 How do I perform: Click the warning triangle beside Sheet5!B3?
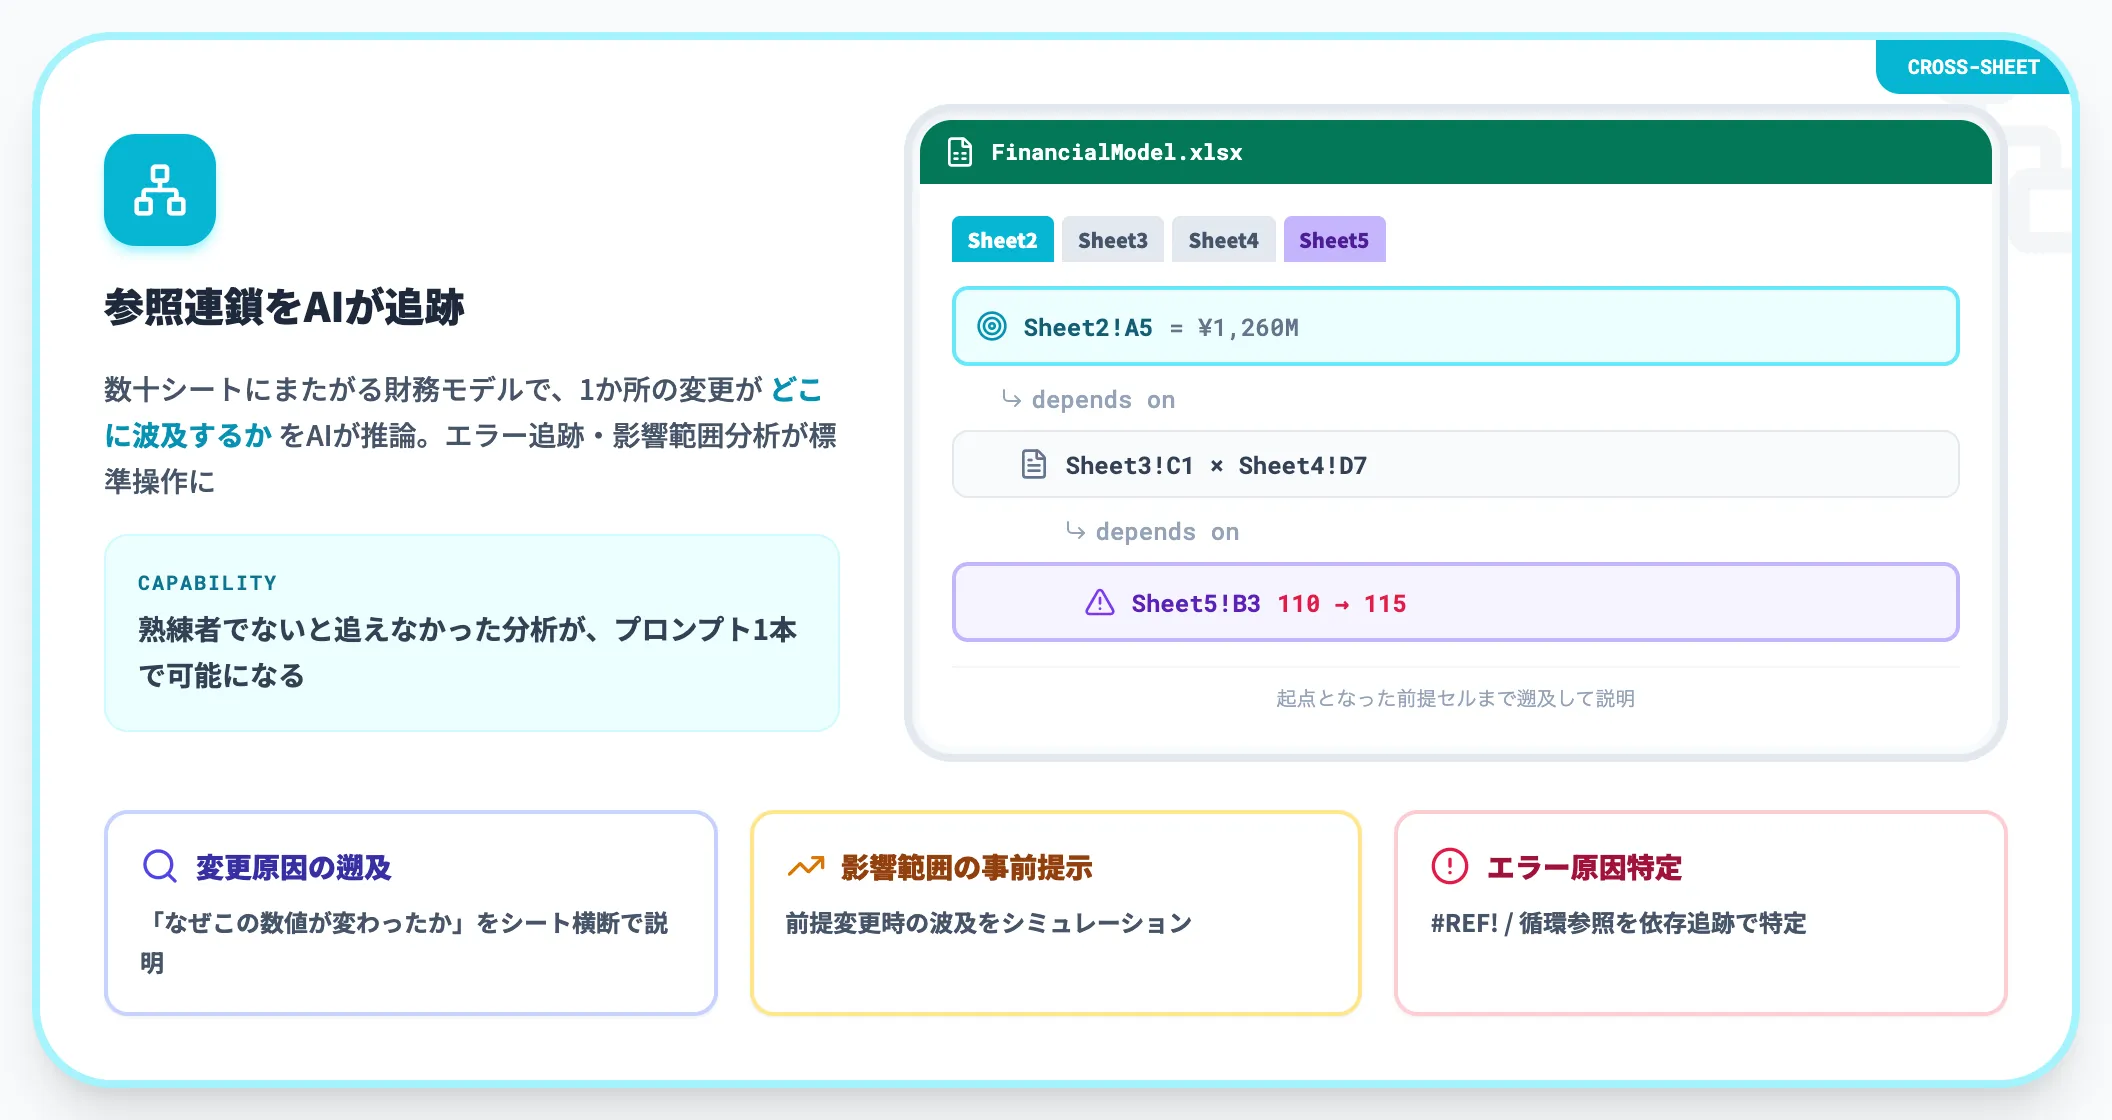1100,602
